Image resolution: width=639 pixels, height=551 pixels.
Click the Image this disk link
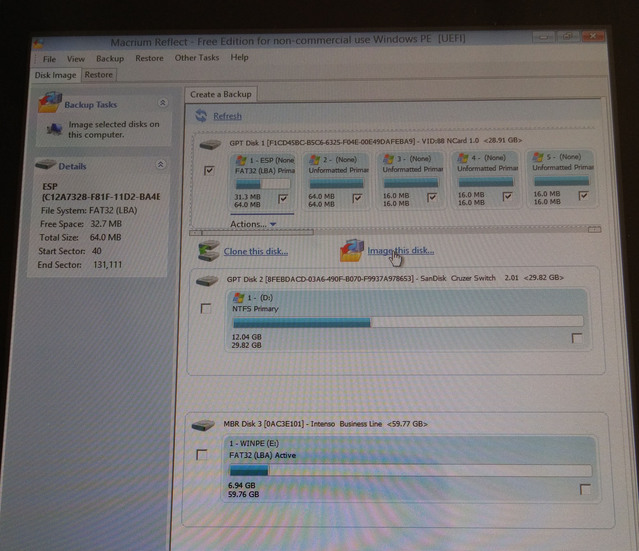click(401, 251)
